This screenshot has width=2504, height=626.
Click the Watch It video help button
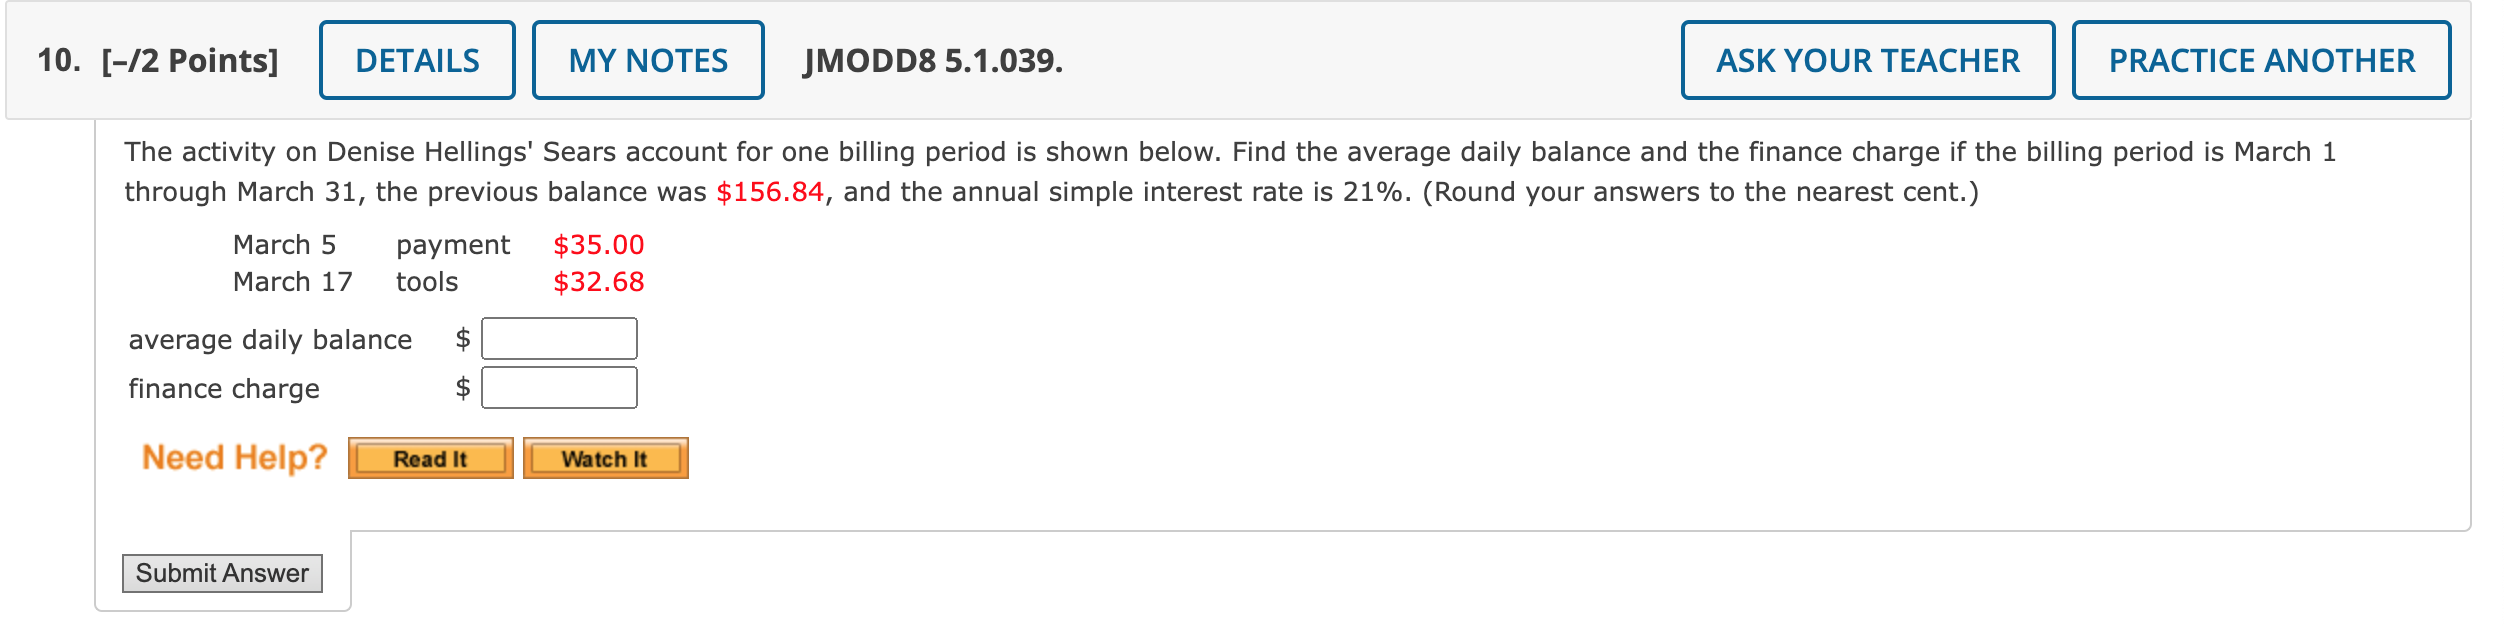[605, 458]
